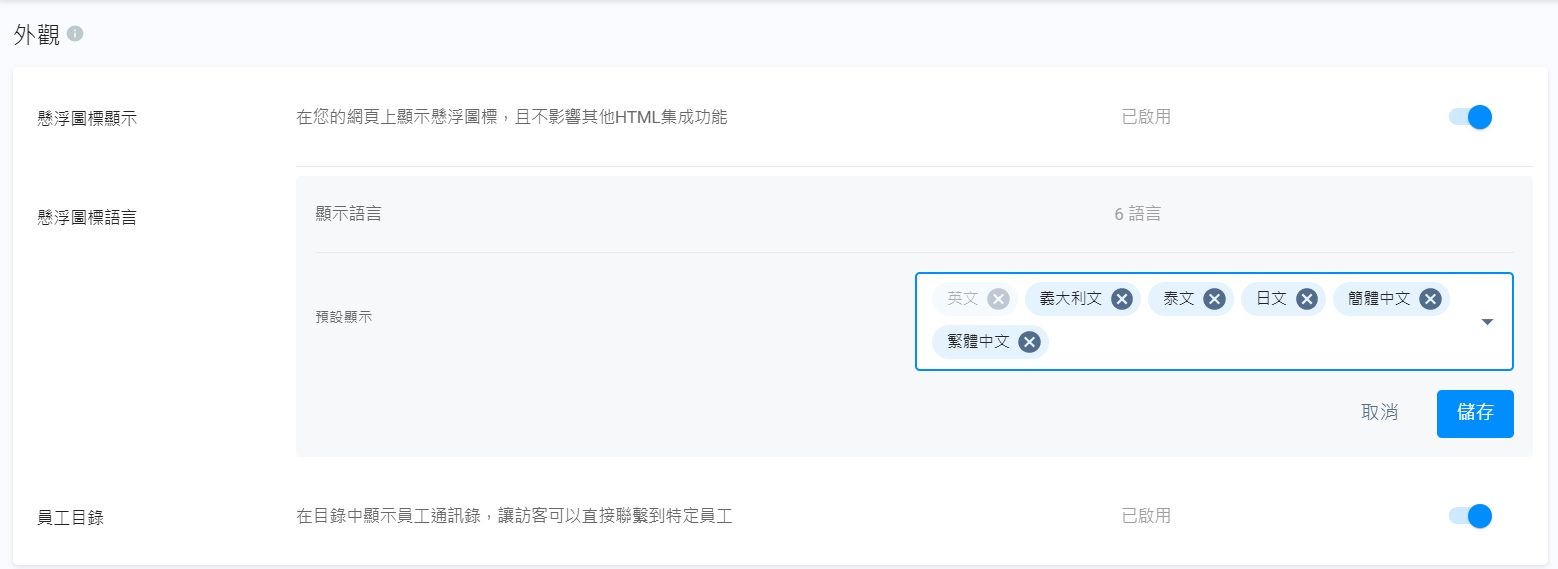Click the 簡體中文 tag text

(x=1379, y=299)
